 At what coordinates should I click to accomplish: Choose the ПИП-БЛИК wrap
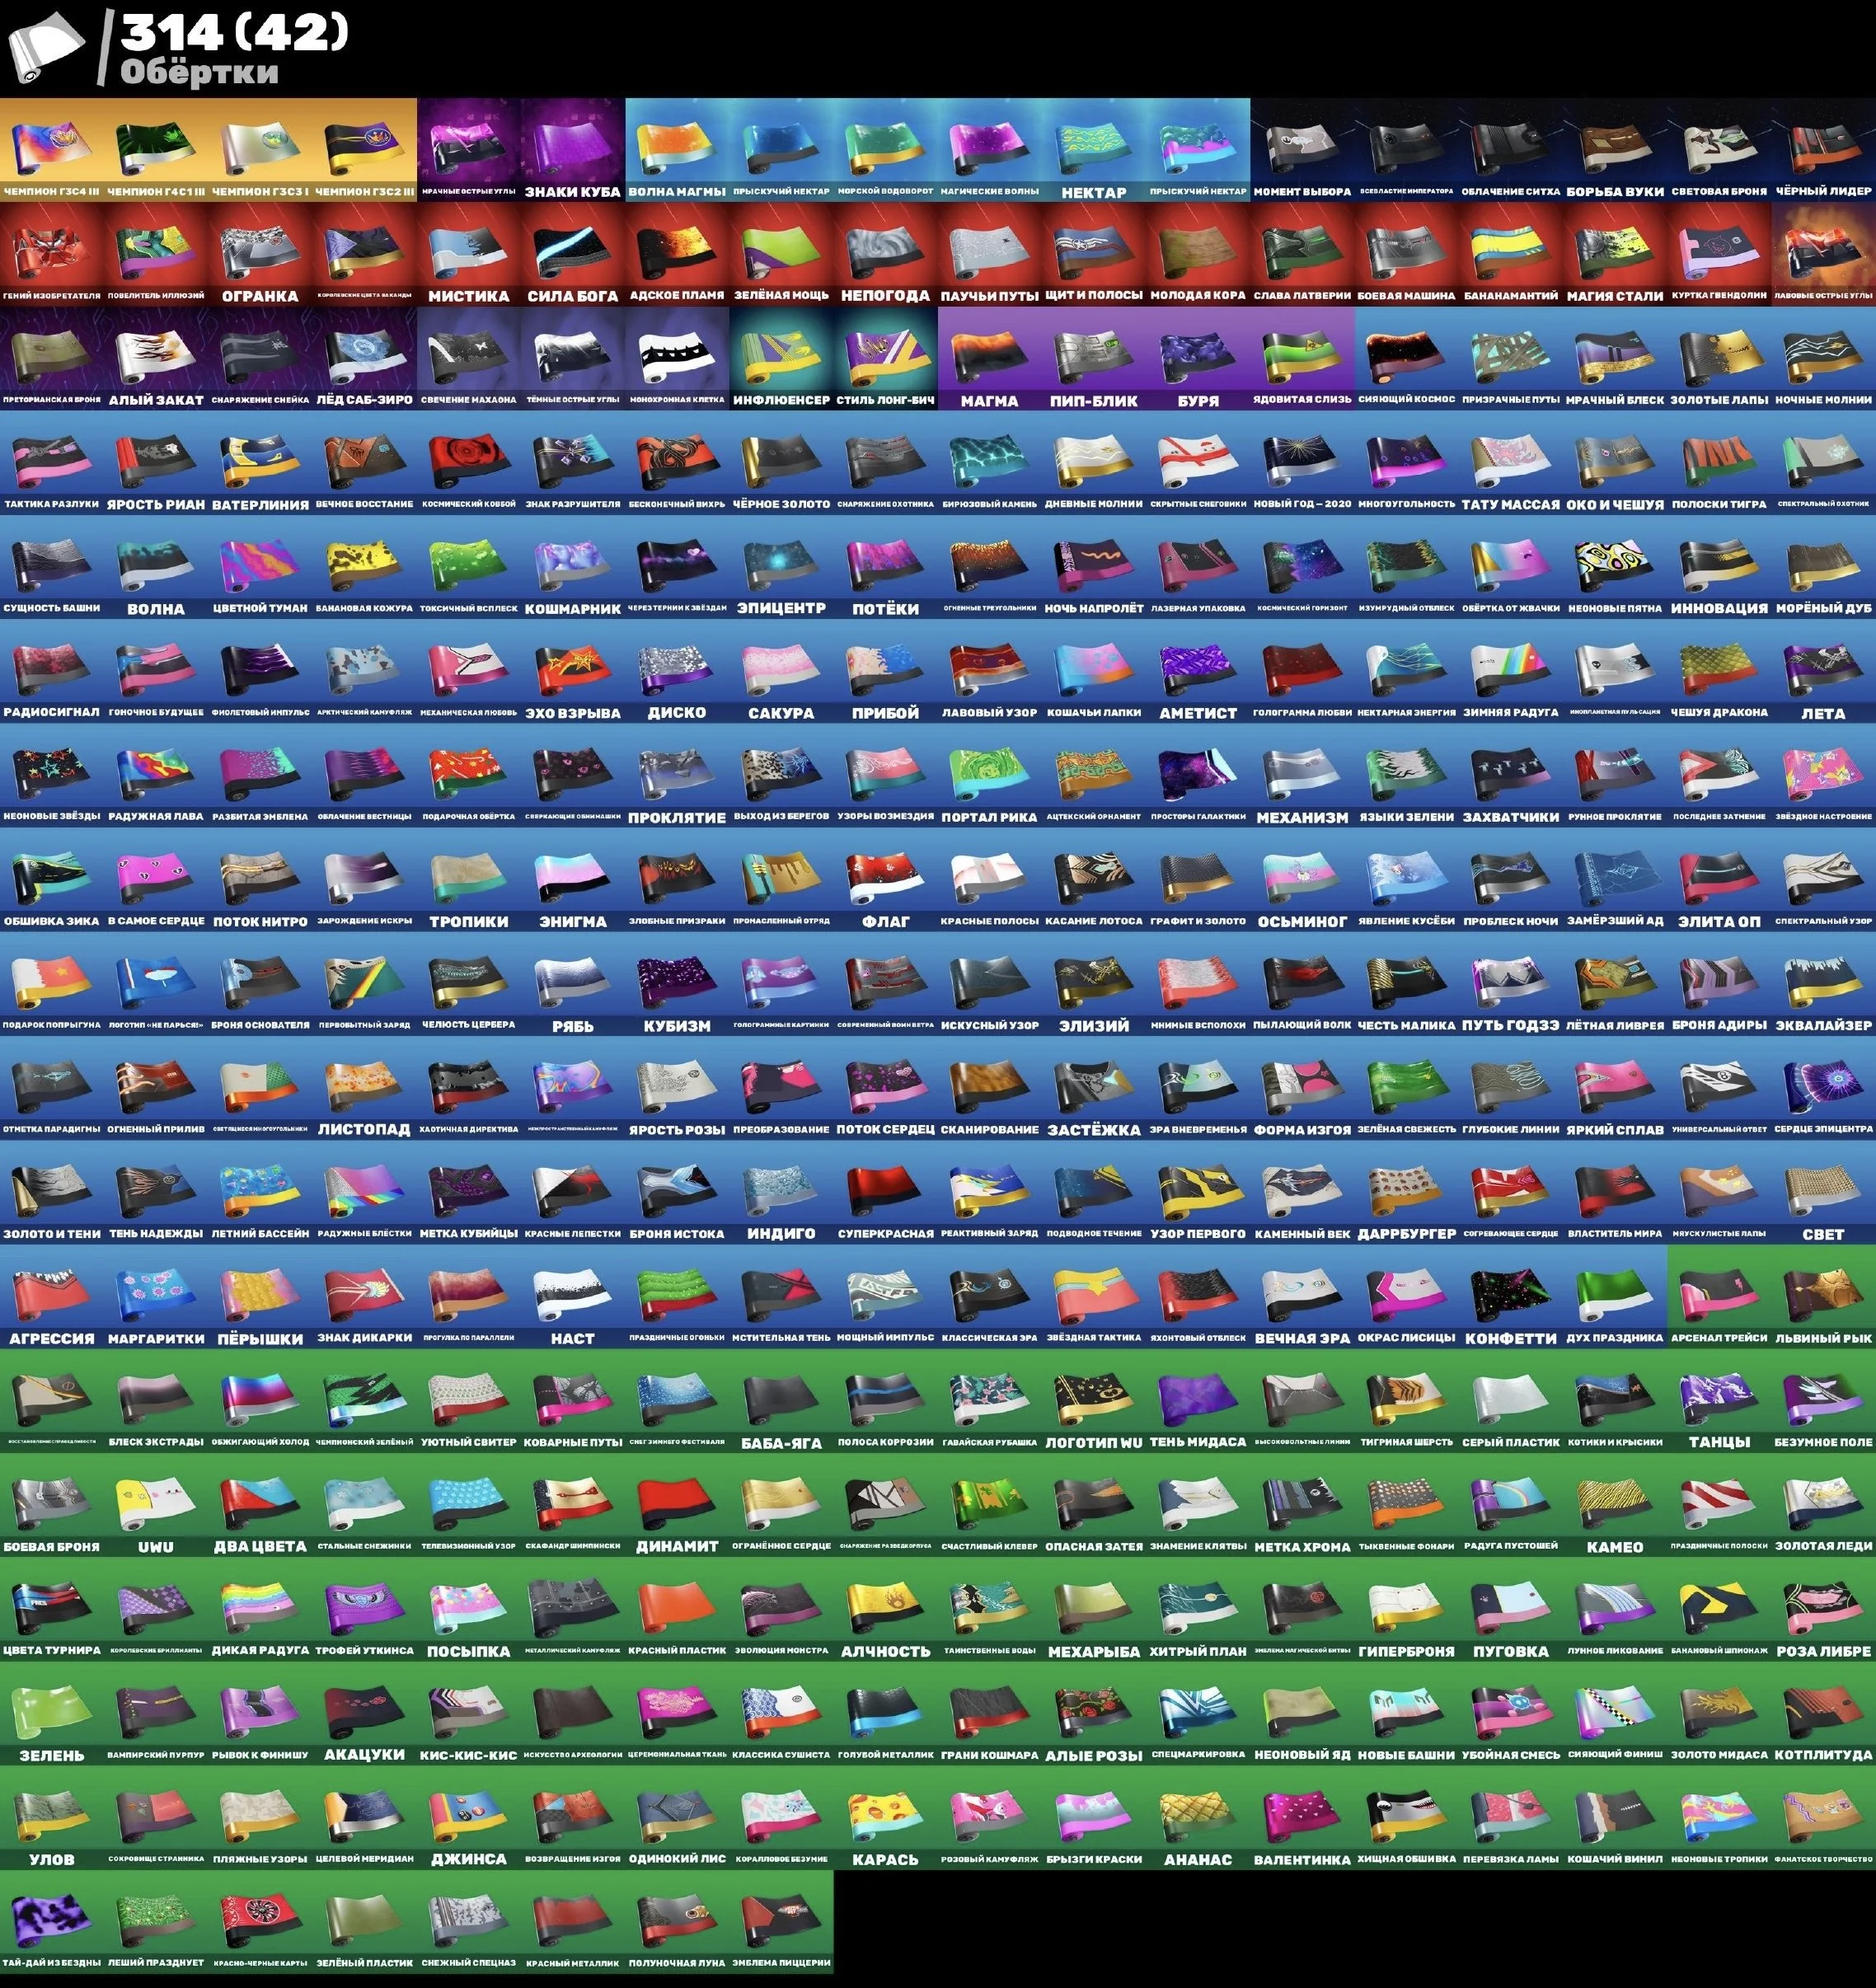pyautogui.click(x=1093, y=357)
